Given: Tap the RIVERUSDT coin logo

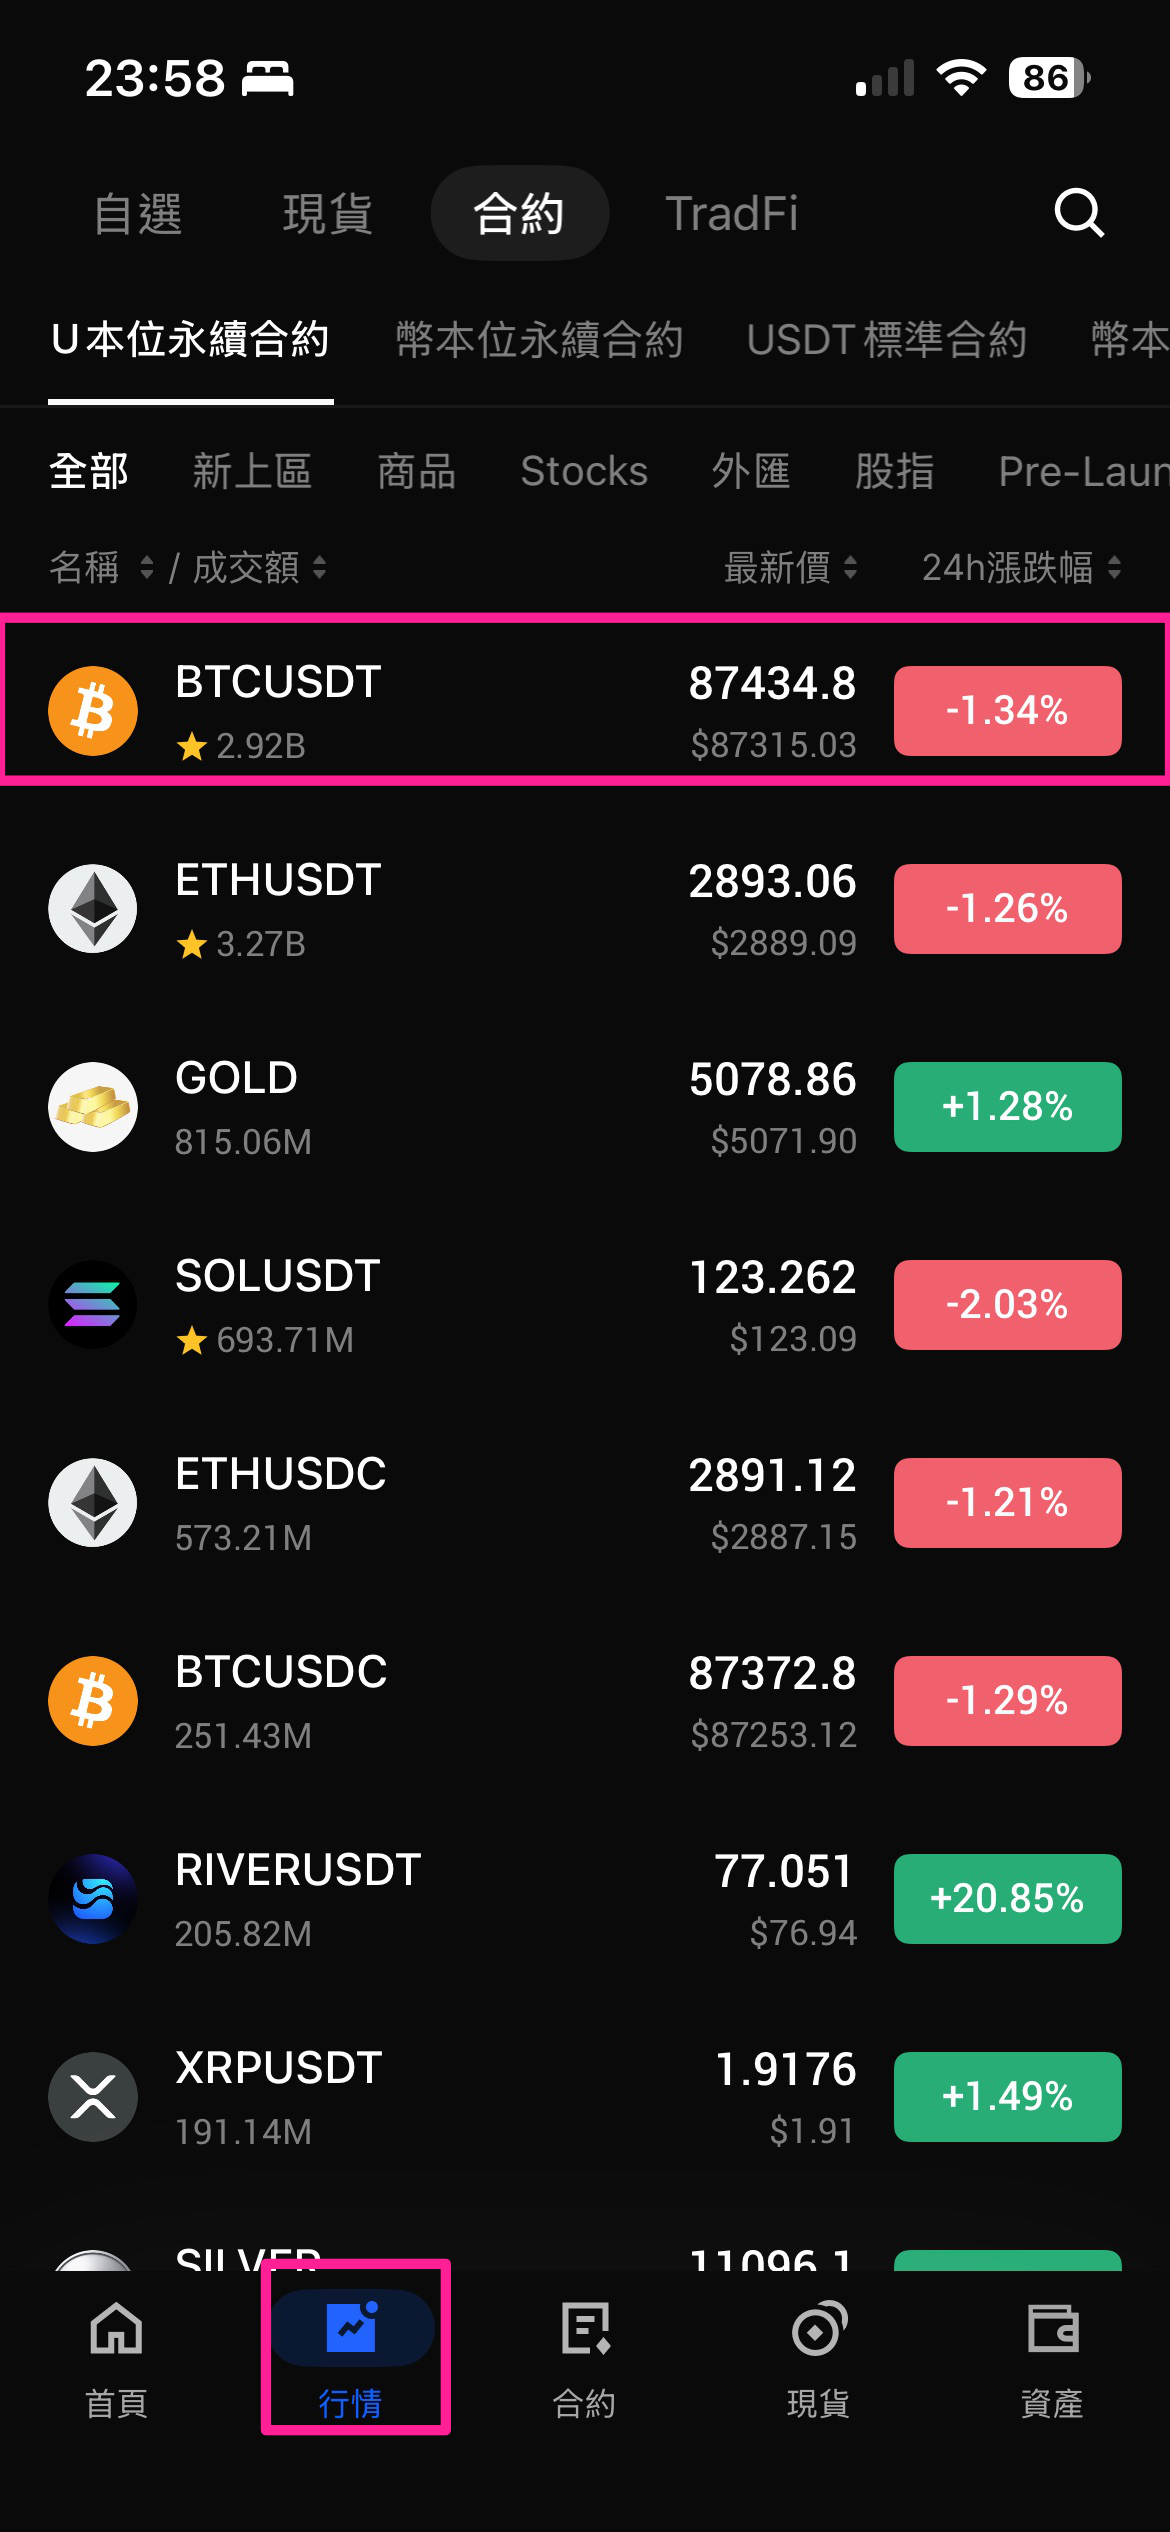Looking at the screenshot, I should (93, 1899).
